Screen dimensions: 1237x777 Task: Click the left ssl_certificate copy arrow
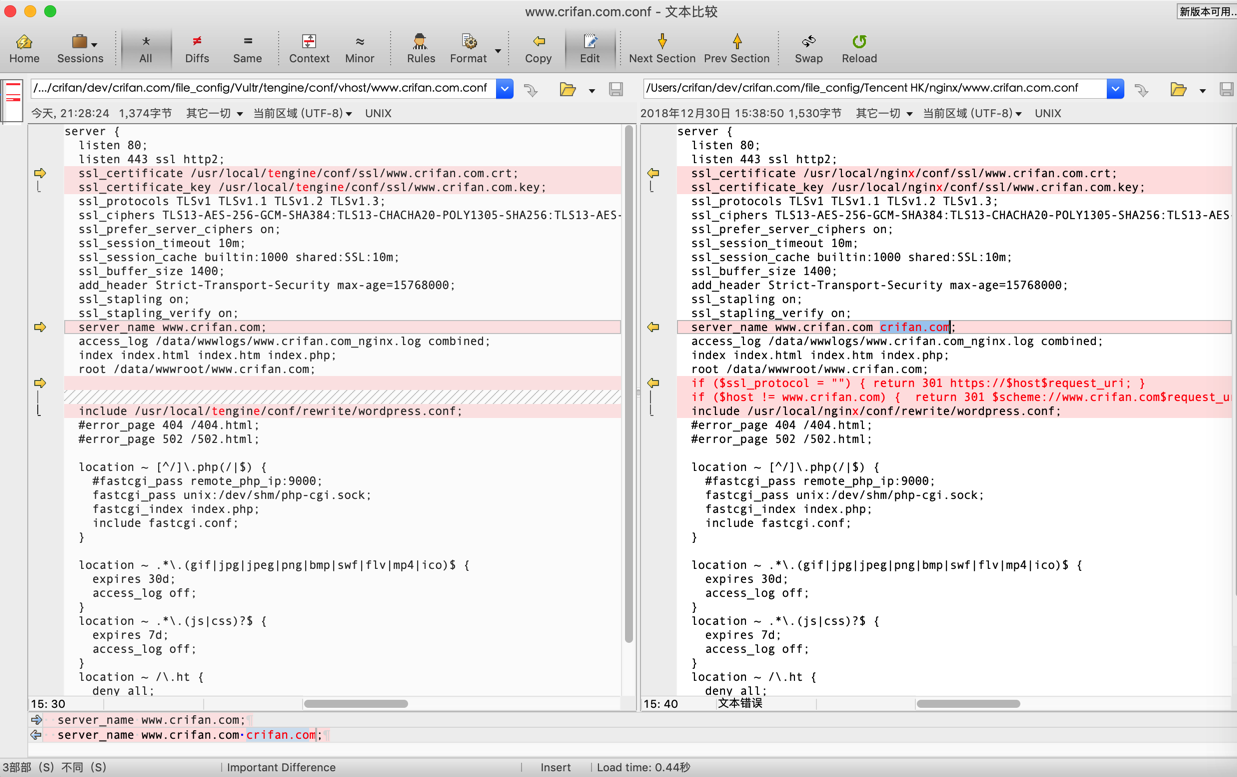click(40, 173)
